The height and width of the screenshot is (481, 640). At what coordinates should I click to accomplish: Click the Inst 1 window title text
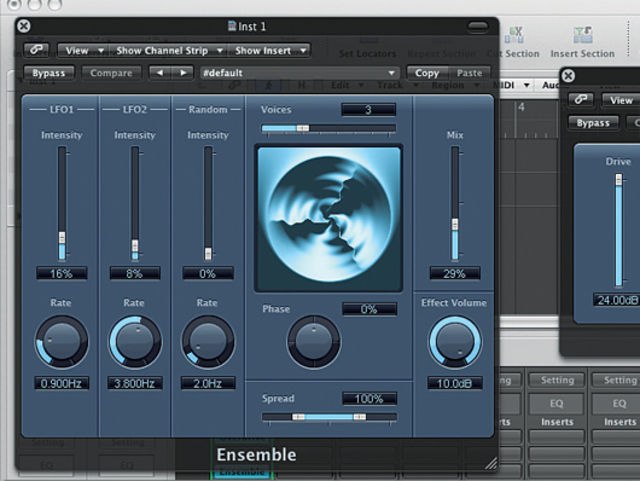252,27
